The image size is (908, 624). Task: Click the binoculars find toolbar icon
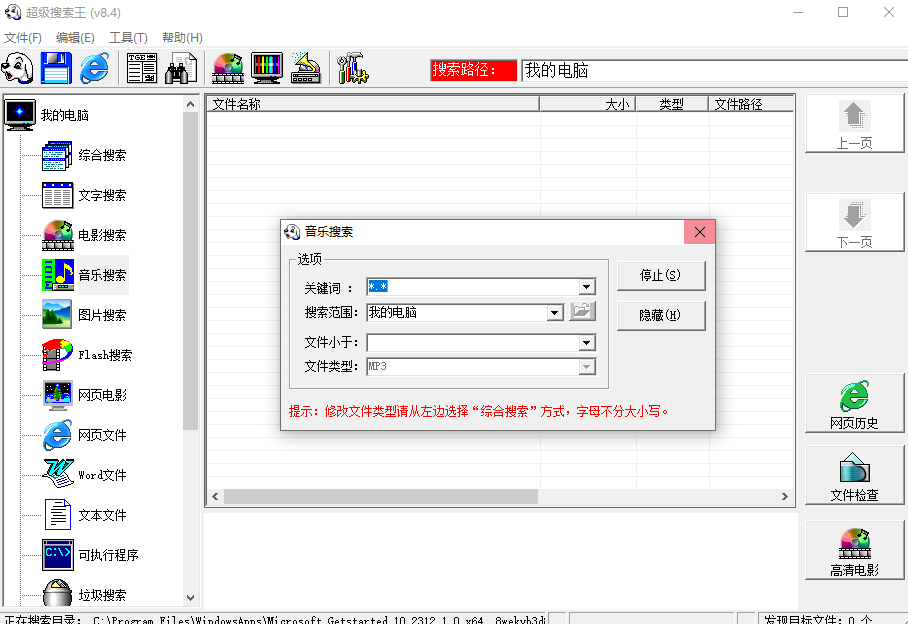tap(181, 68)
